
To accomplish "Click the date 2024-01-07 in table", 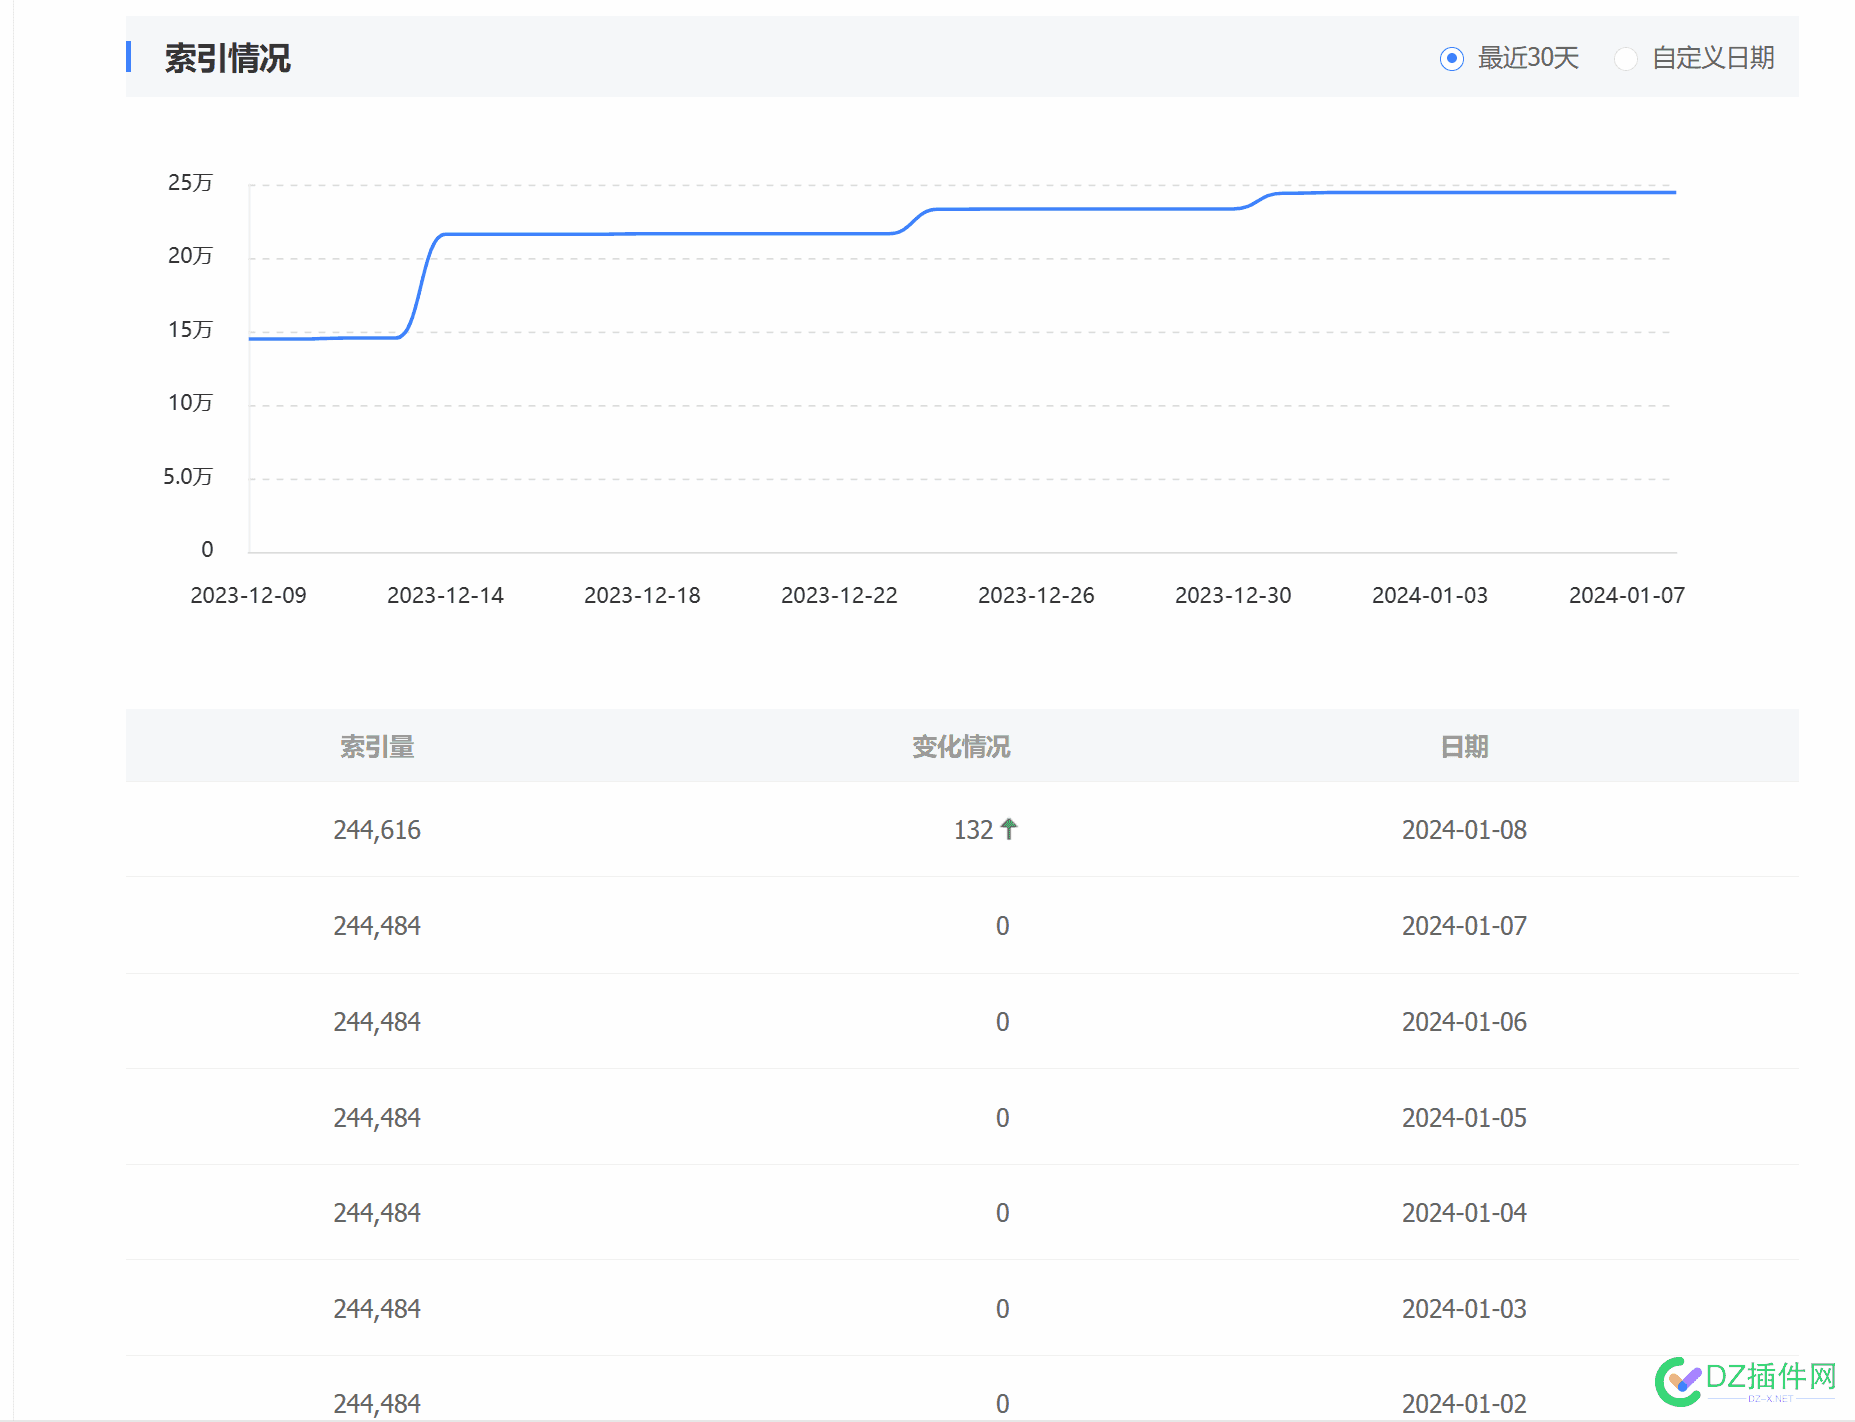I will [x=1464, y=926].
